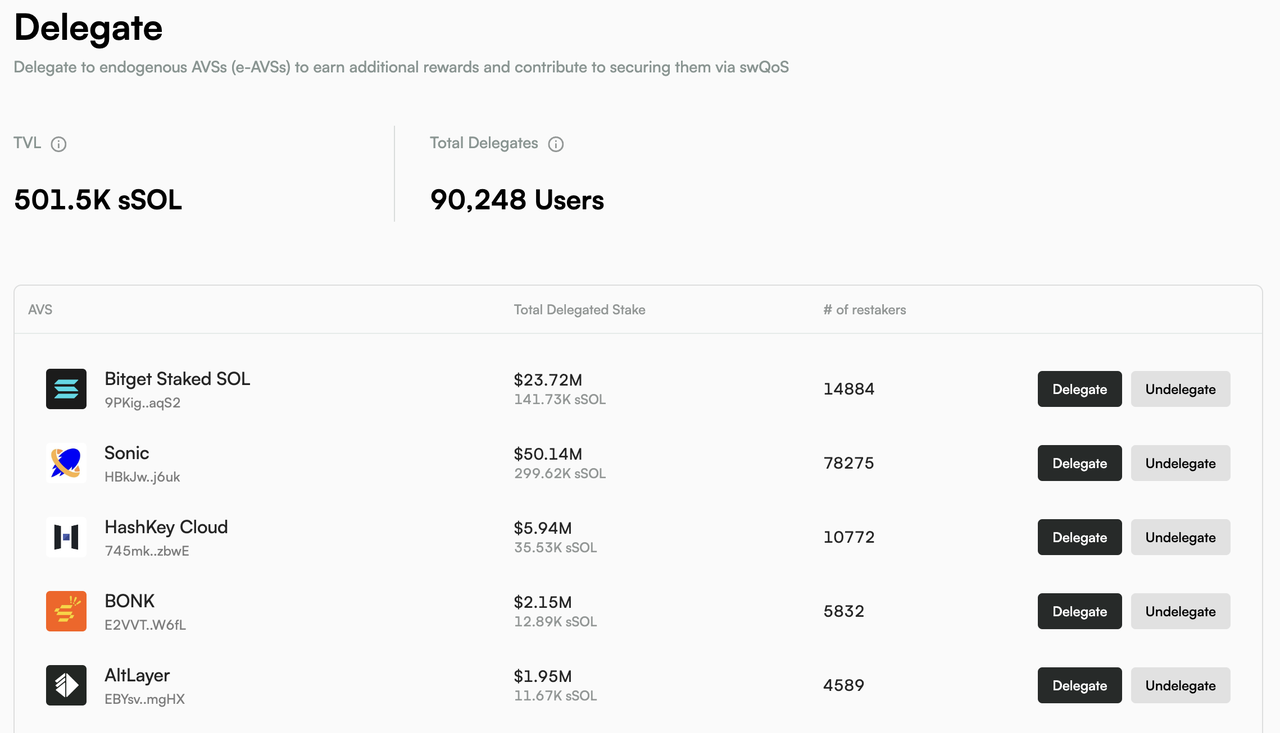Hit the BONK Delegate button
This screenshot has width=1280, height=733.
1079,611
